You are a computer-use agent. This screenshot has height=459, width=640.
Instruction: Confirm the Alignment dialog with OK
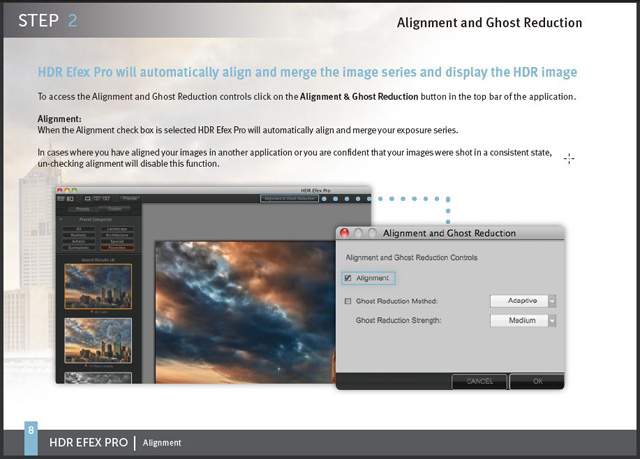click(538, 381)
